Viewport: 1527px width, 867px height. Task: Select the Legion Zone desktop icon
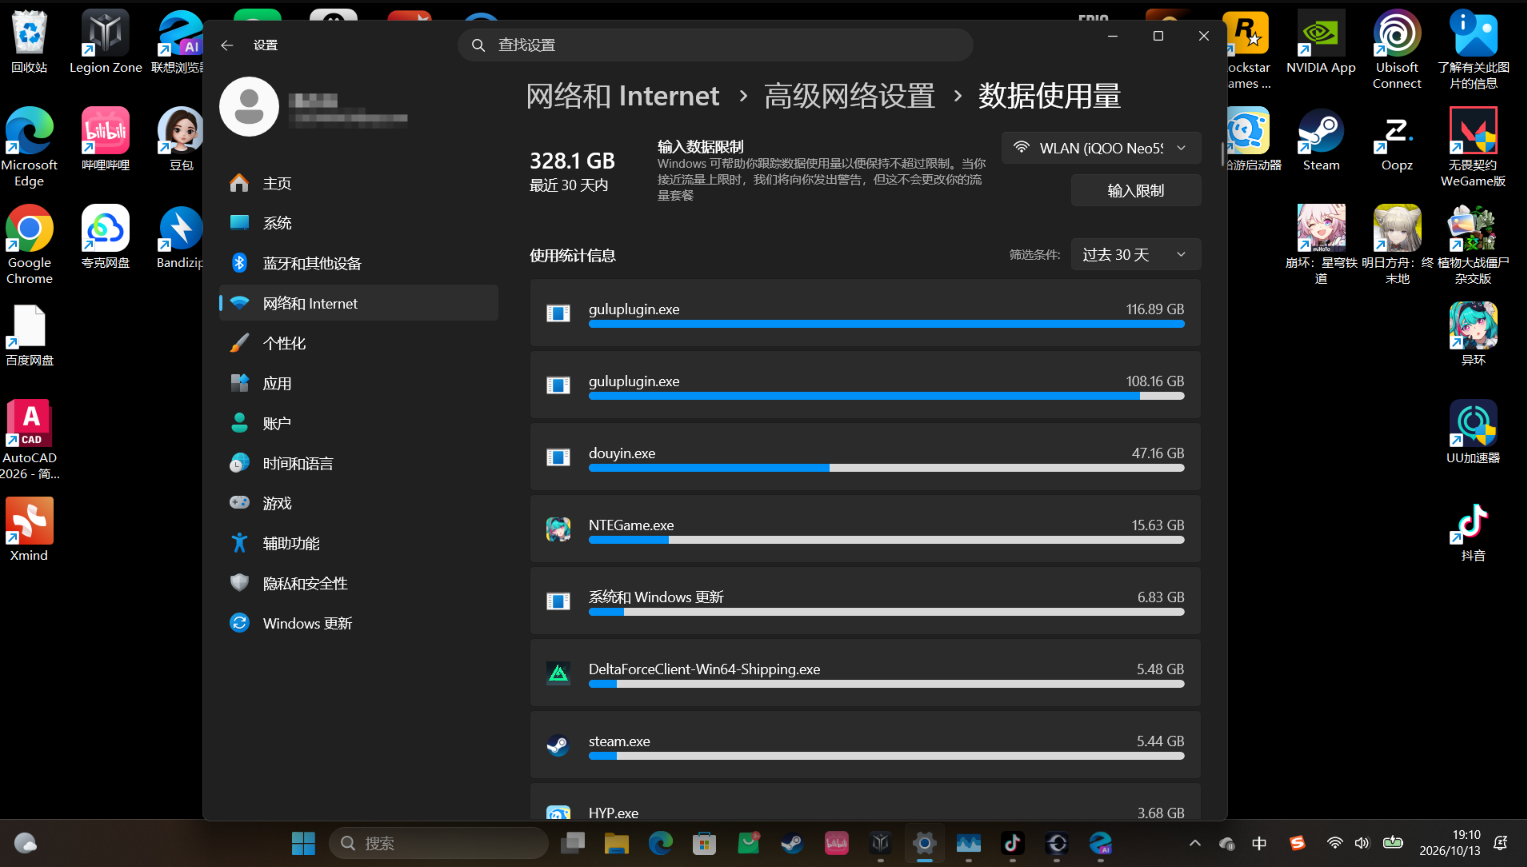click(106, 43)
